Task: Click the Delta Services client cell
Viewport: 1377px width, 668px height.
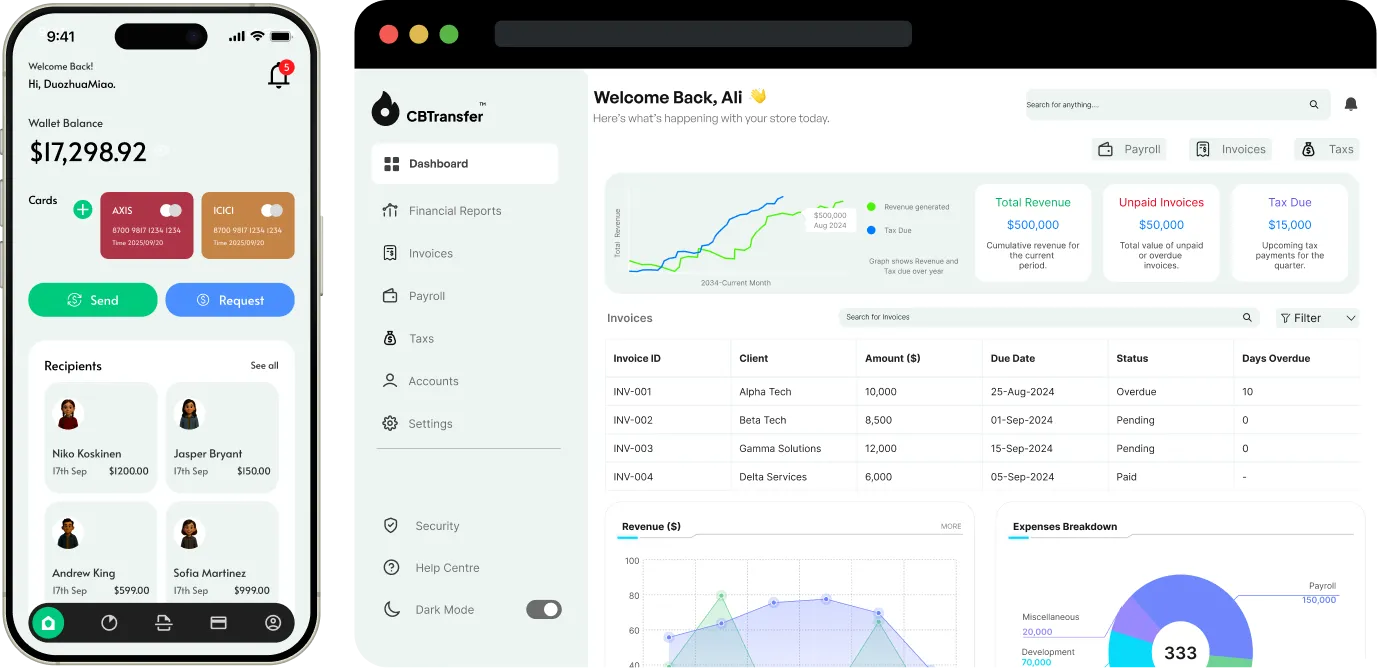Action: pyautogui.click(x=773, y=477)
